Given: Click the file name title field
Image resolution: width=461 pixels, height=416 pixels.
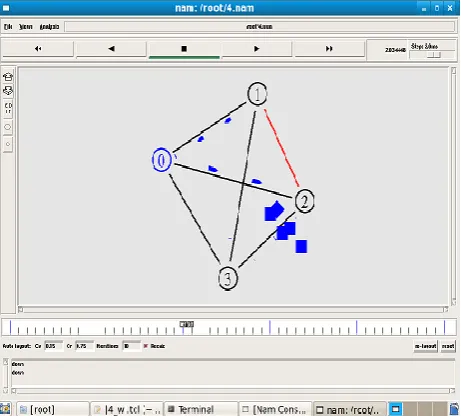Looking at the screenshot, I should click(260, 27).
